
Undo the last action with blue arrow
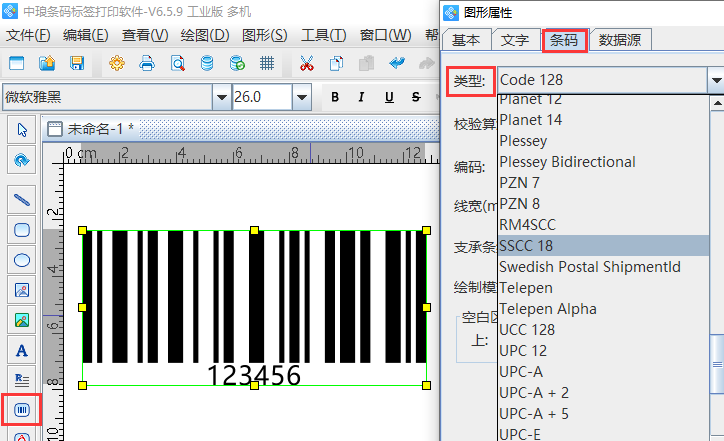[x=397, y=63]
